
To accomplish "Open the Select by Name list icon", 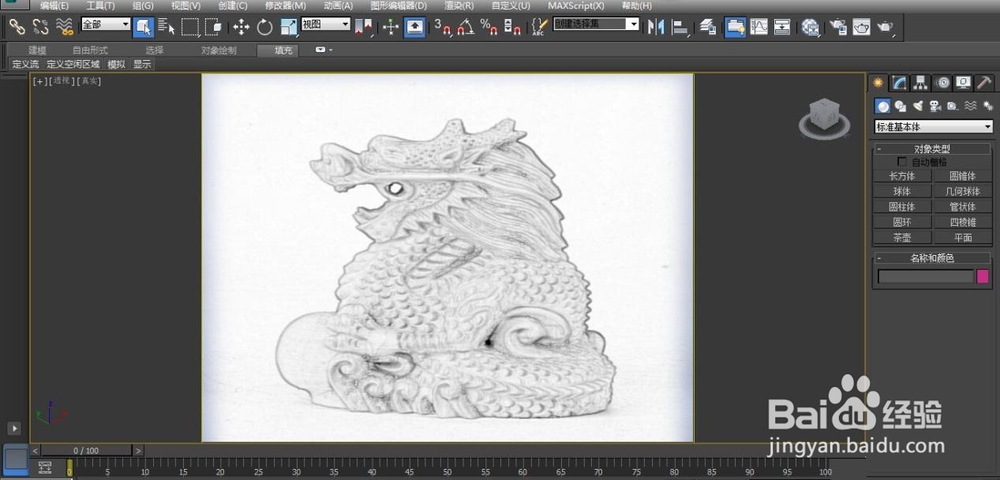I will [x=166, y=27].
